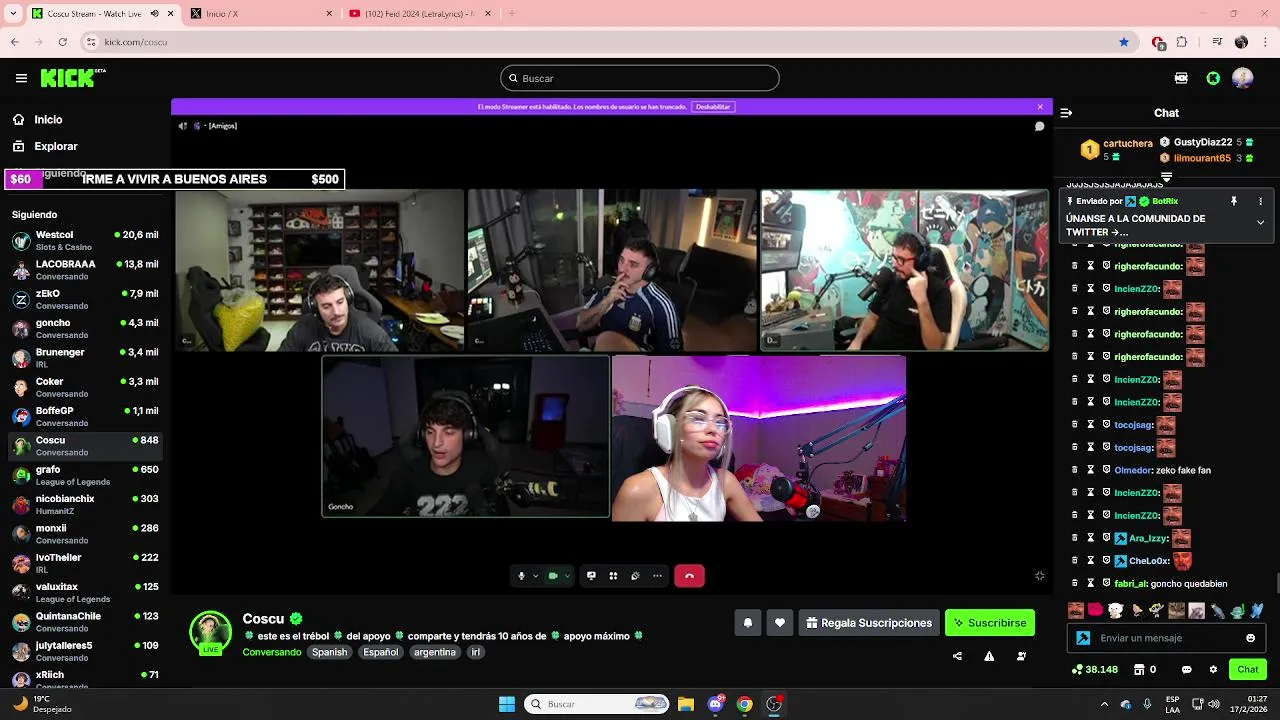The width and height of the screenshot is (1280, 720).
Task: Open Windows Start menu
Action: click(507, 704)
